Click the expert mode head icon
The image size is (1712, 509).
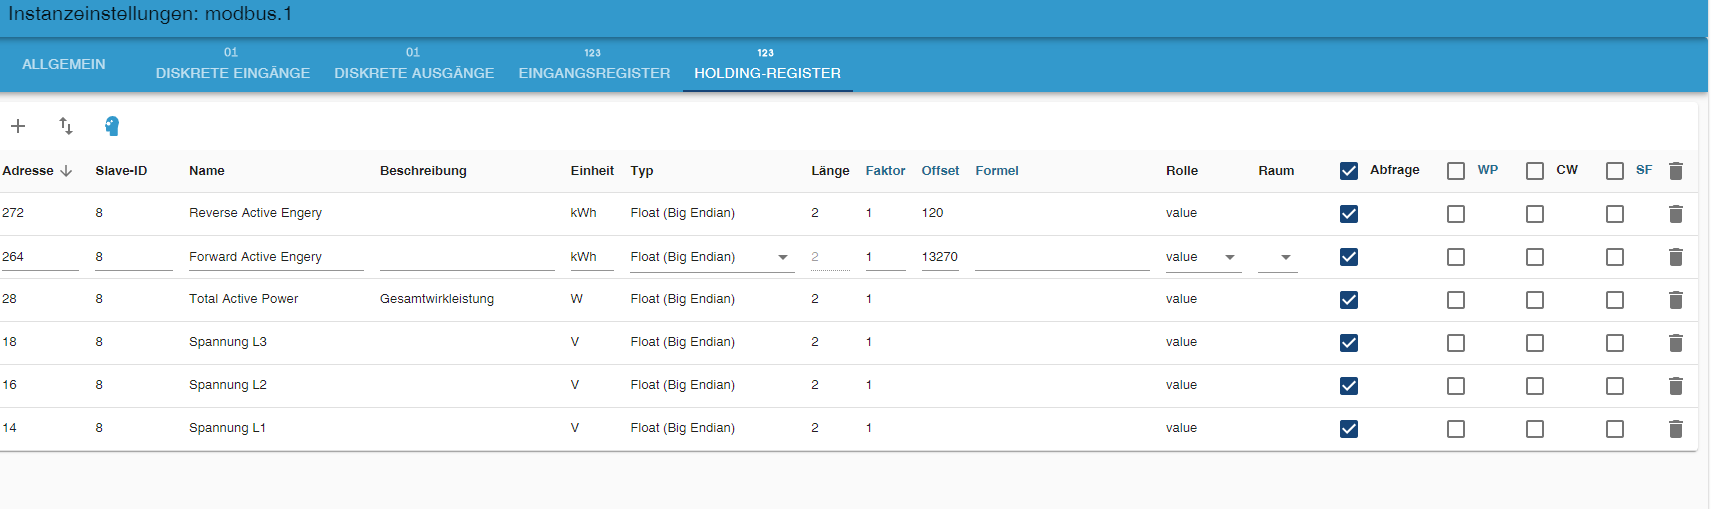[112, 126]
